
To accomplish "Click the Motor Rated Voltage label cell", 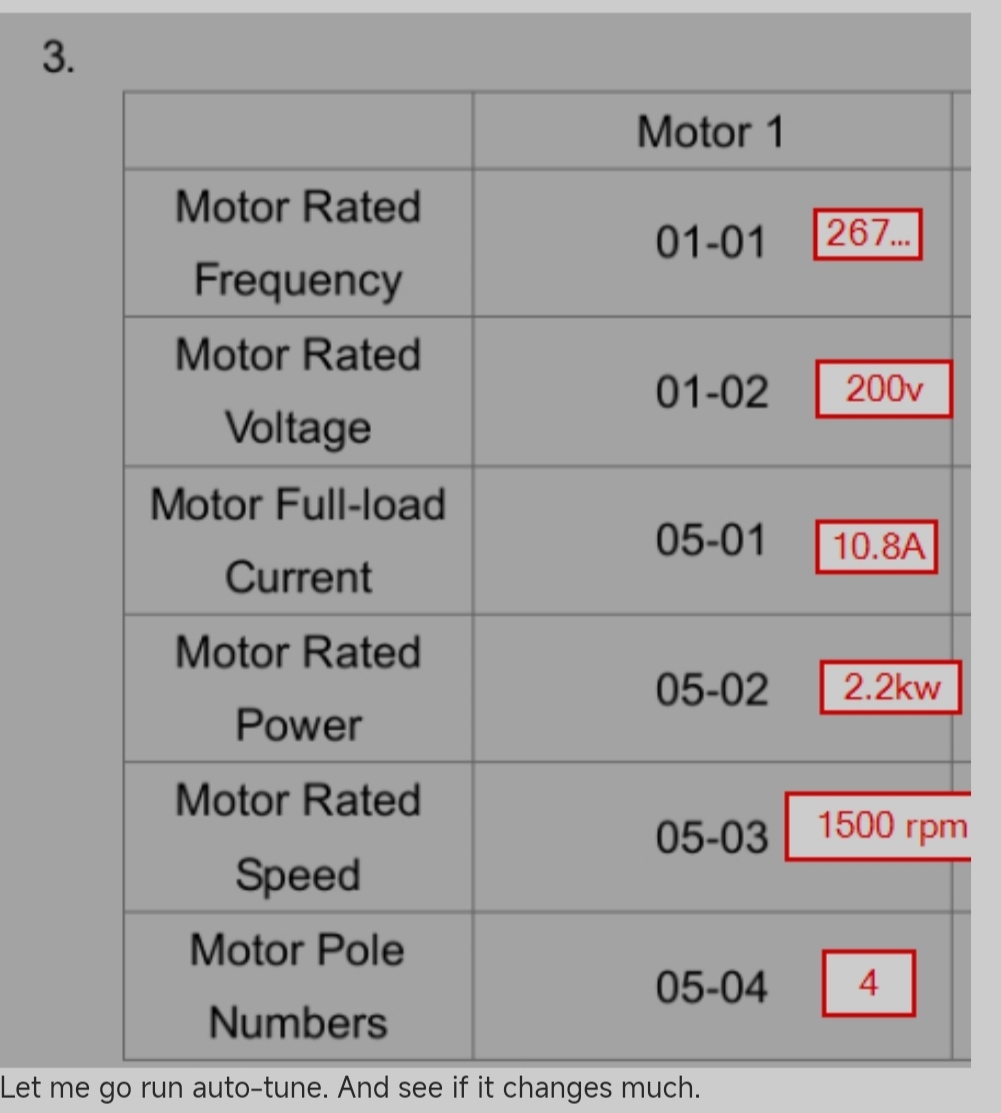I will 298,391.
